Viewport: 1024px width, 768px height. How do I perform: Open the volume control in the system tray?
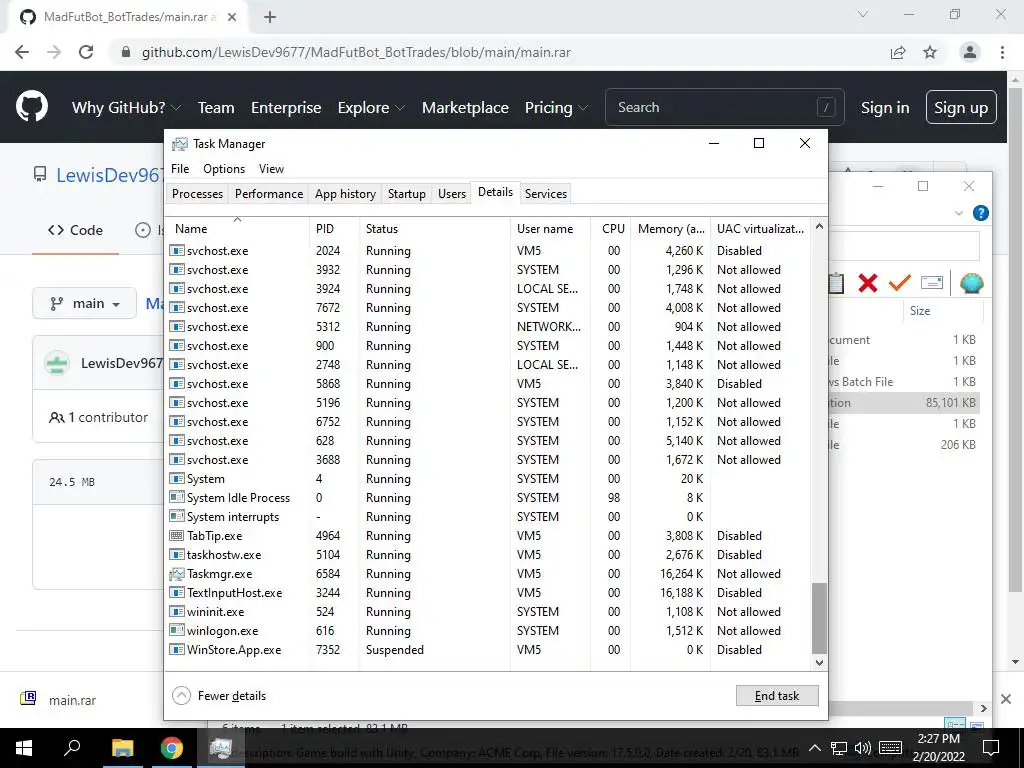[863, 748]
